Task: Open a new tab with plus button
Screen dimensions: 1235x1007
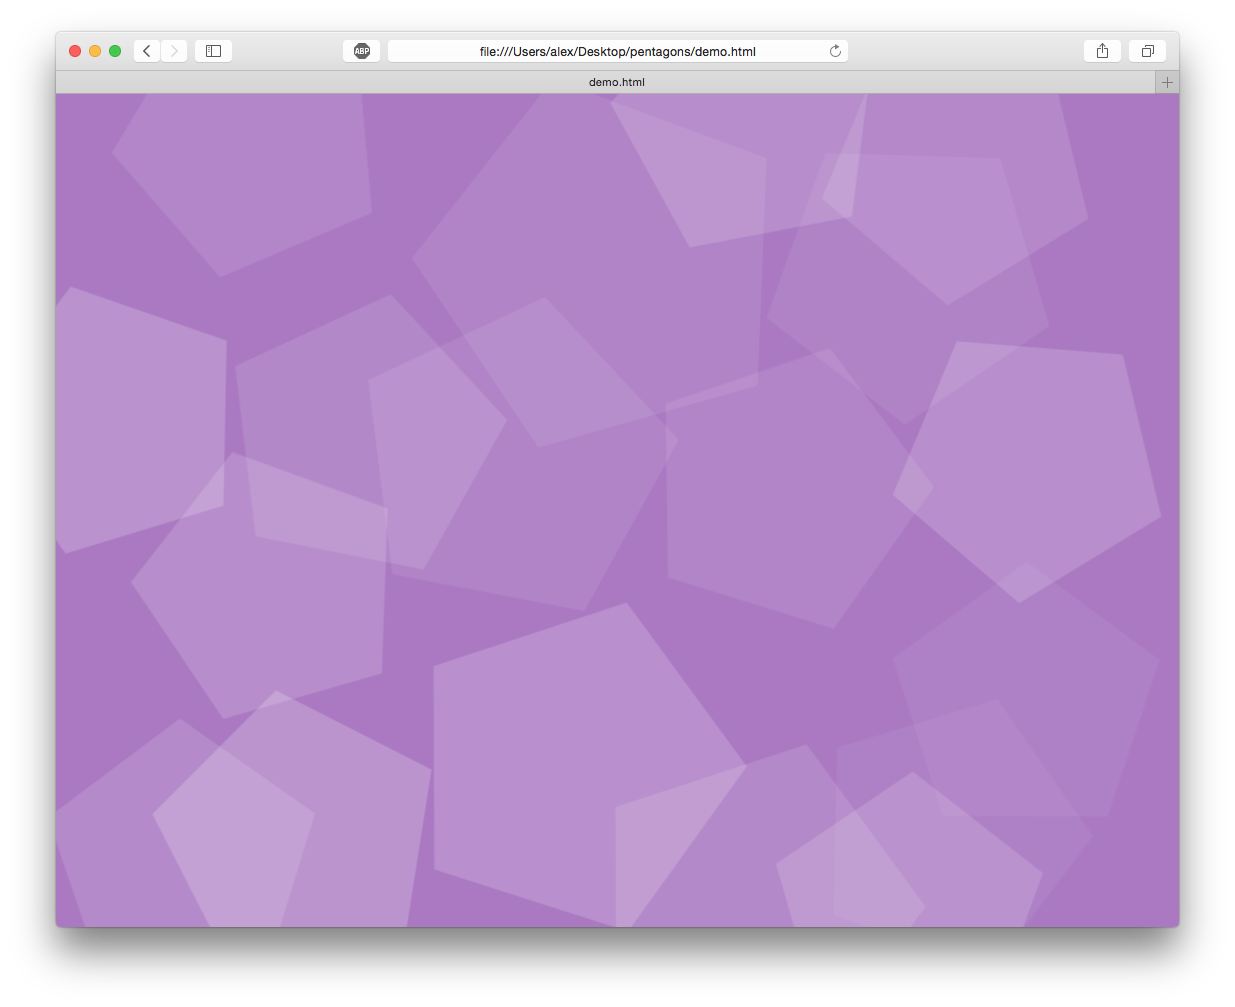Action: [x=1167, y=82]
